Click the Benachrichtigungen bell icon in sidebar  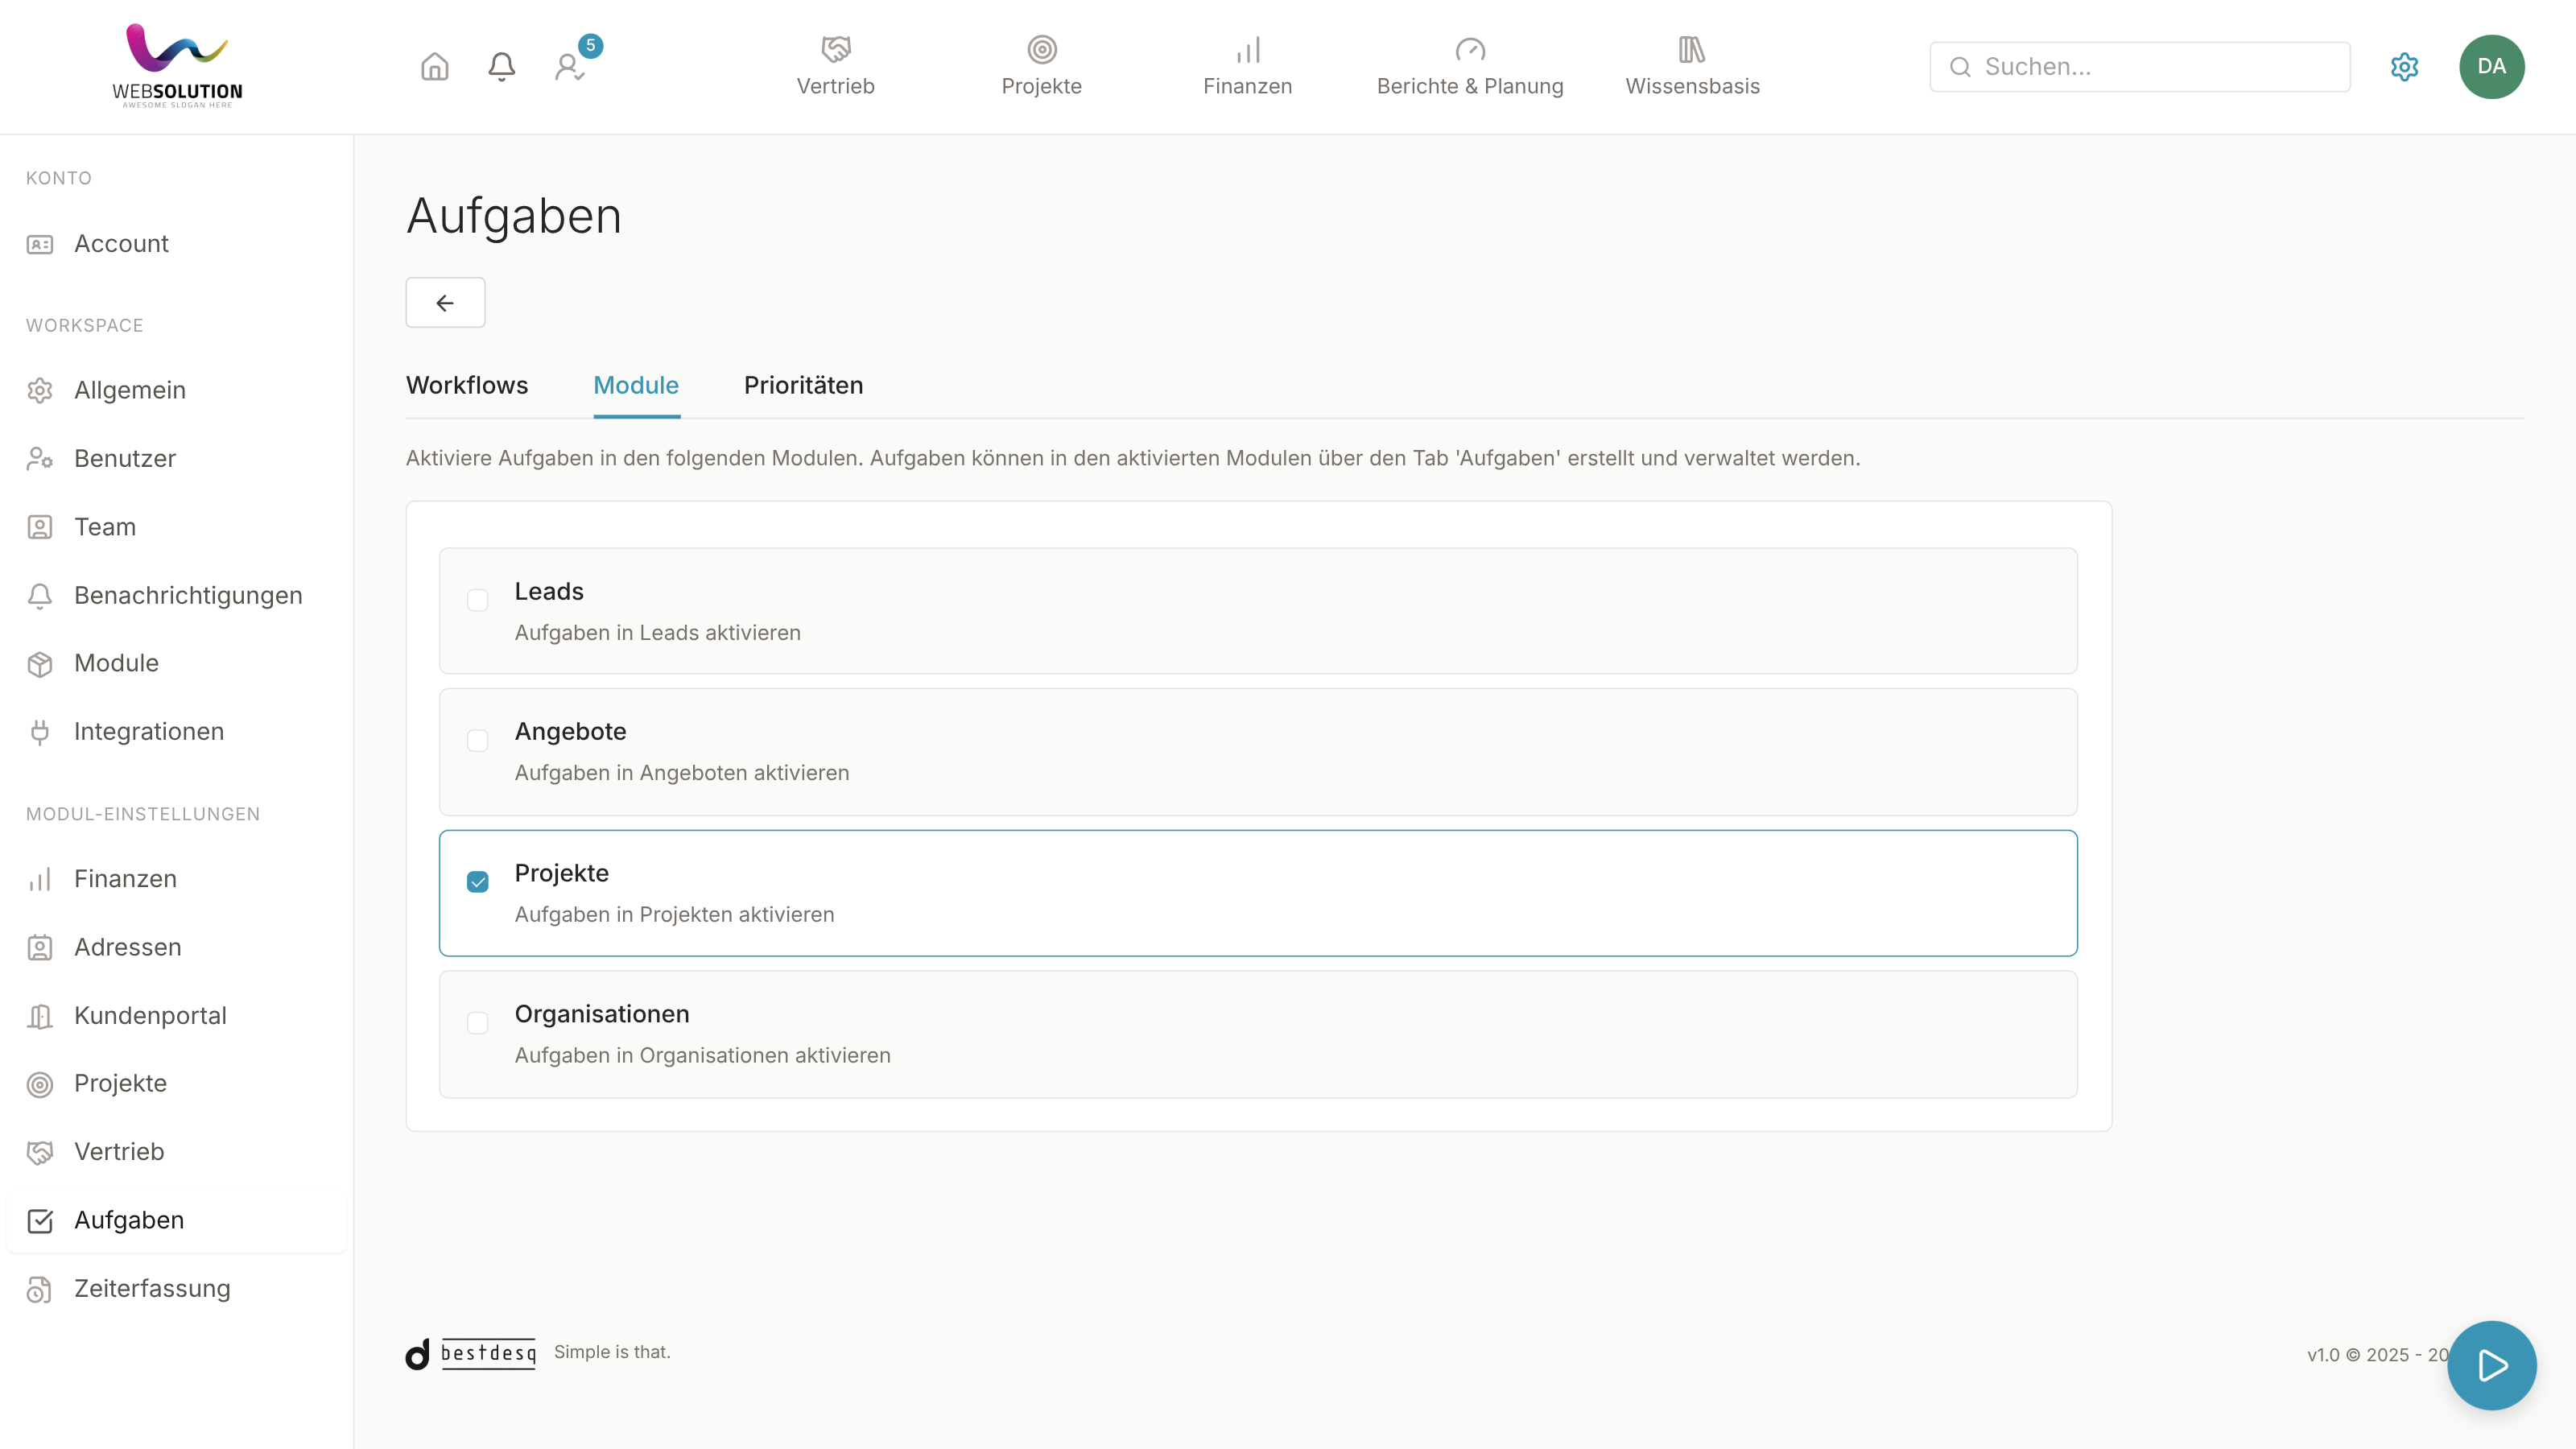pyautogui.click(x=40, y=596)
